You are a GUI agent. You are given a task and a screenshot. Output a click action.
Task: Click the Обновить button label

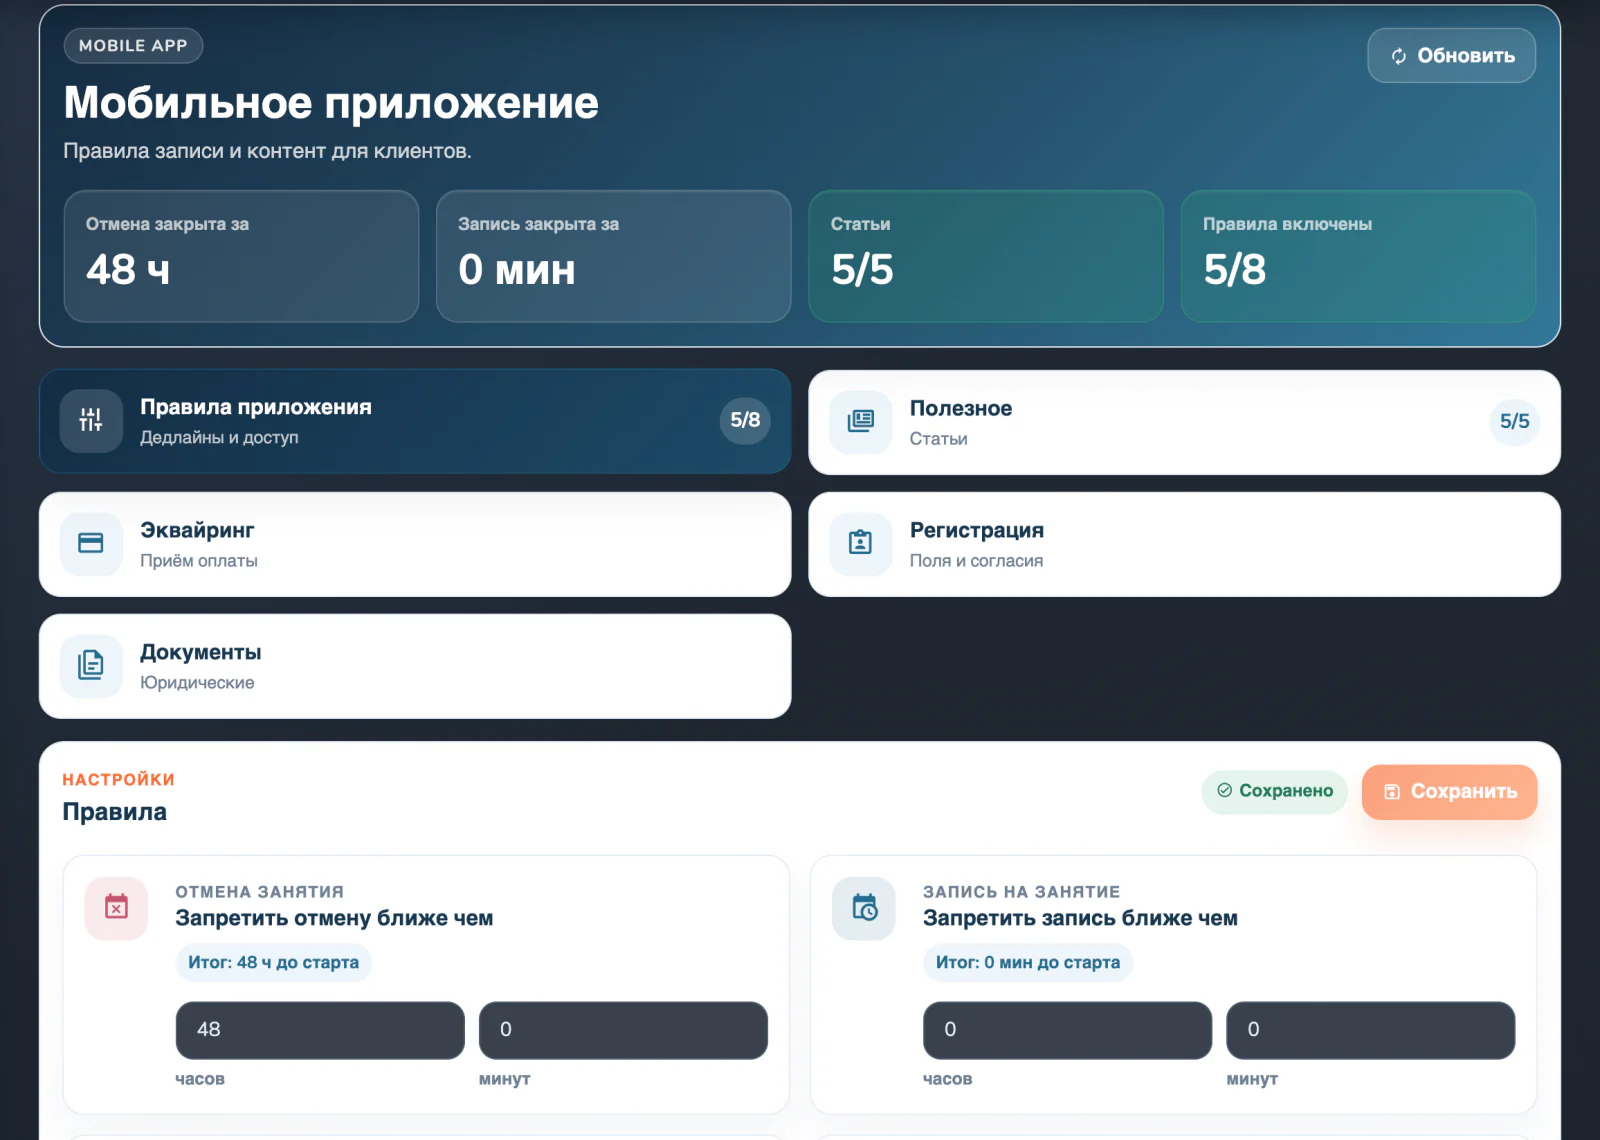coord(1466,56)
